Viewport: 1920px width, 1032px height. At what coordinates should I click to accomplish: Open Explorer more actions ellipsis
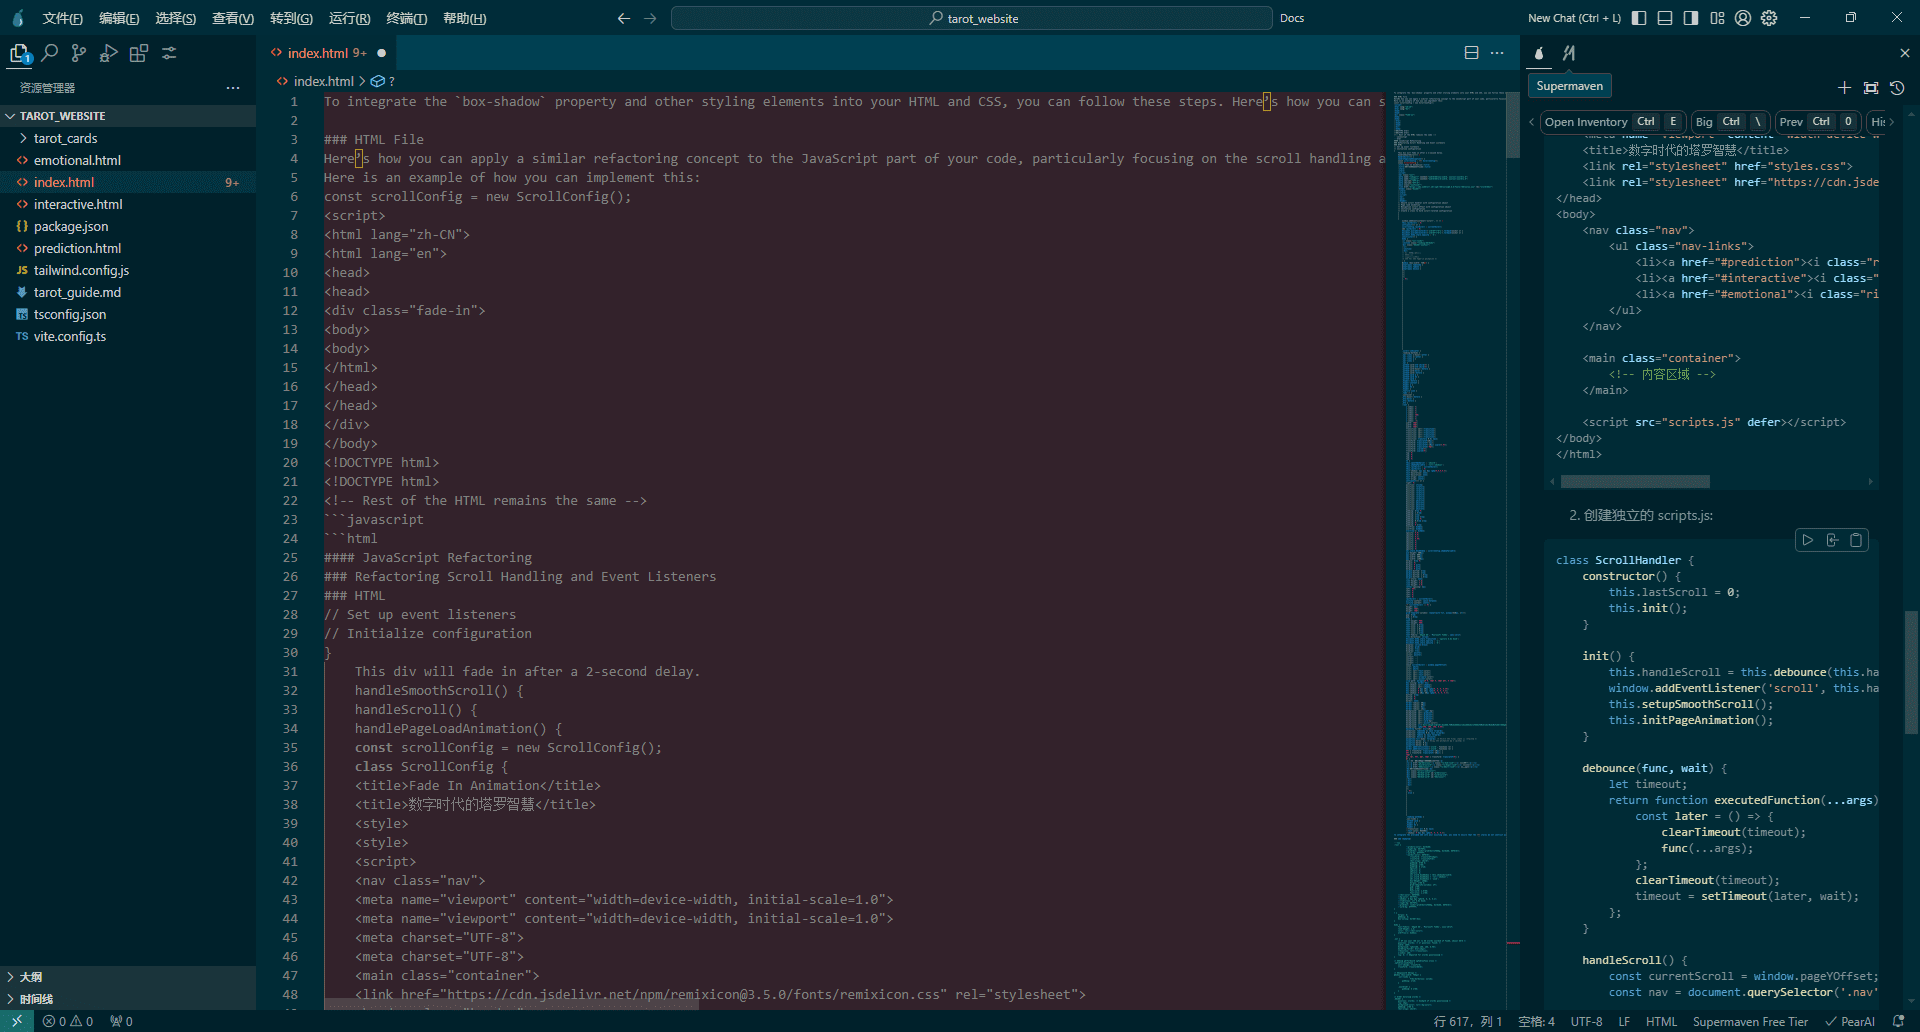(x=233, y=88)
